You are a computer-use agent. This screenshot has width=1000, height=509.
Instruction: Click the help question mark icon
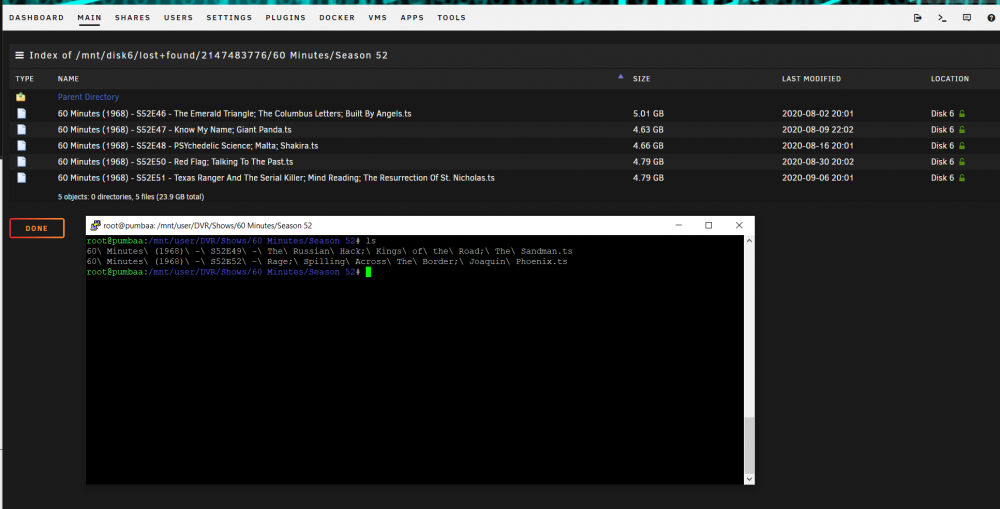(991, 18)
